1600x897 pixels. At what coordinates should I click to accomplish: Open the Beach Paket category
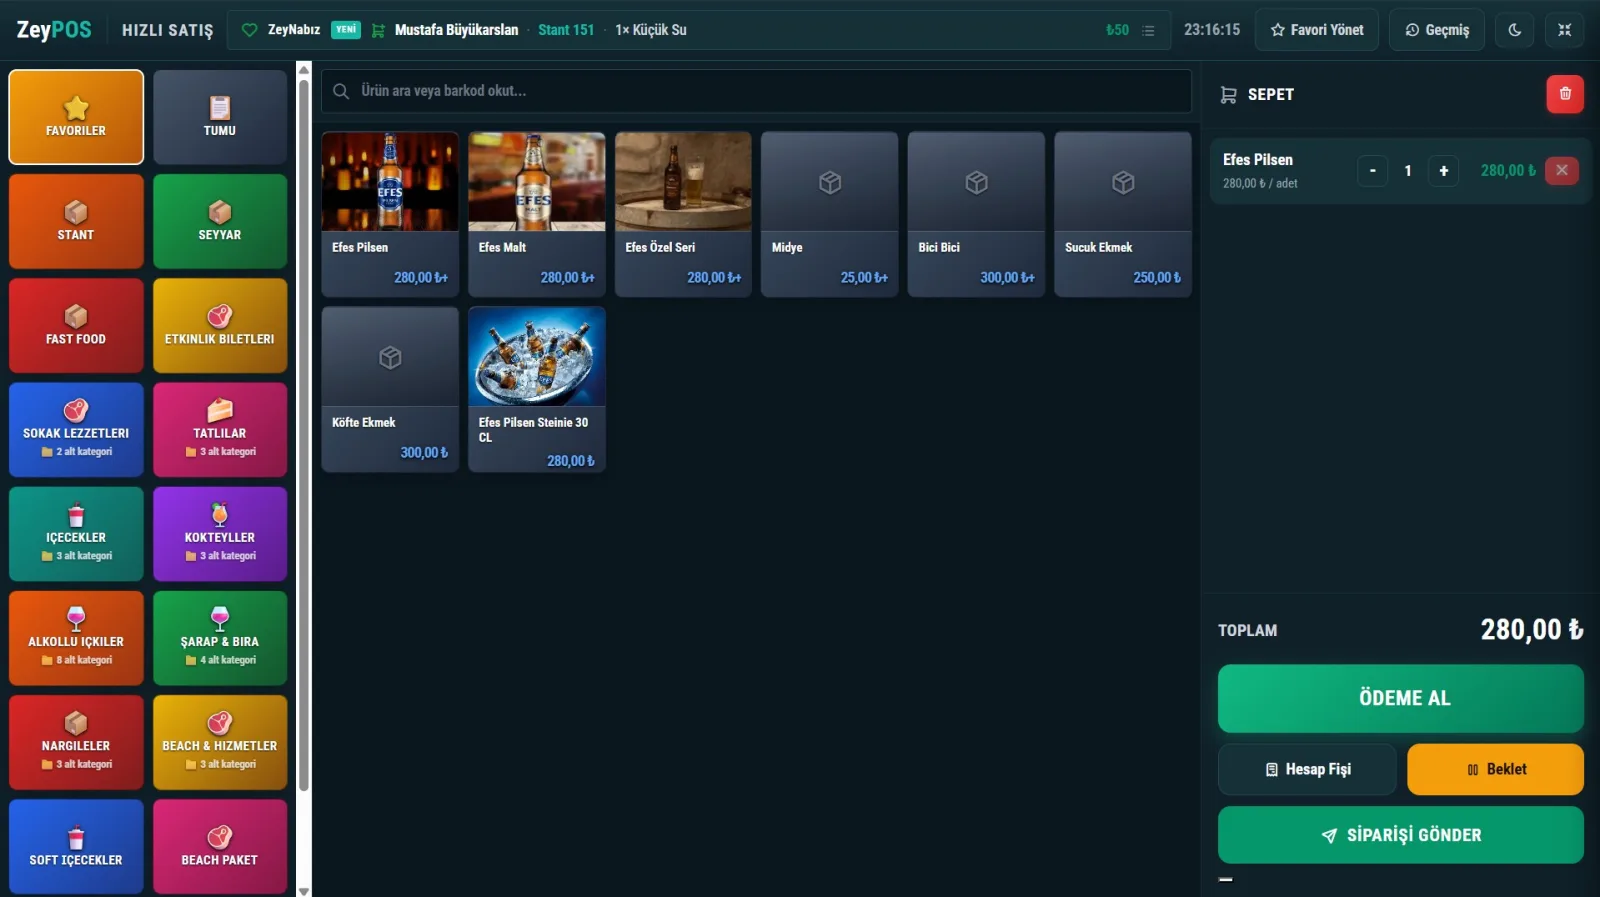220,846
